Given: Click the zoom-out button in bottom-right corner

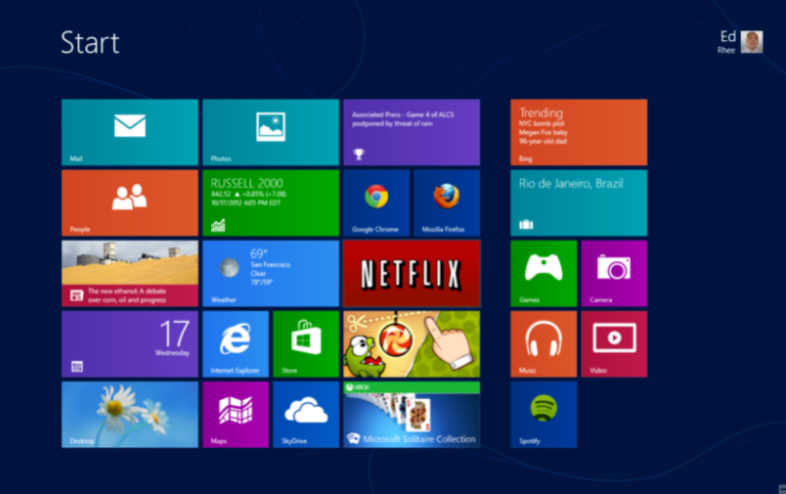Looking at the screenshot, I should point(782,489).
